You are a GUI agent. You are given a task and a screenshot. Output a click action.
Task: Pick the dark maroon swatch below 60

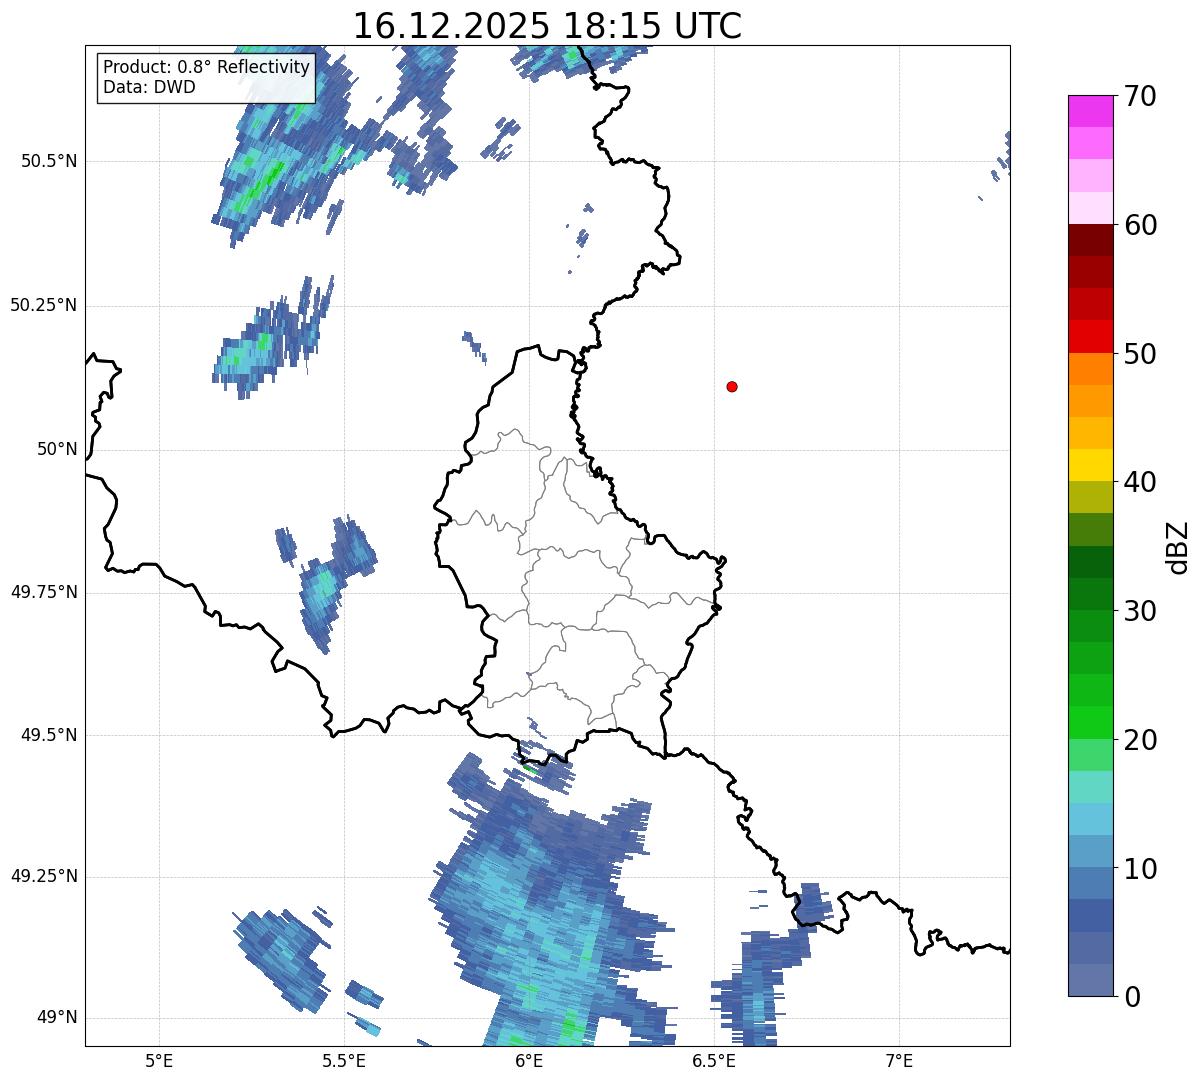(x=1090, y=240)
